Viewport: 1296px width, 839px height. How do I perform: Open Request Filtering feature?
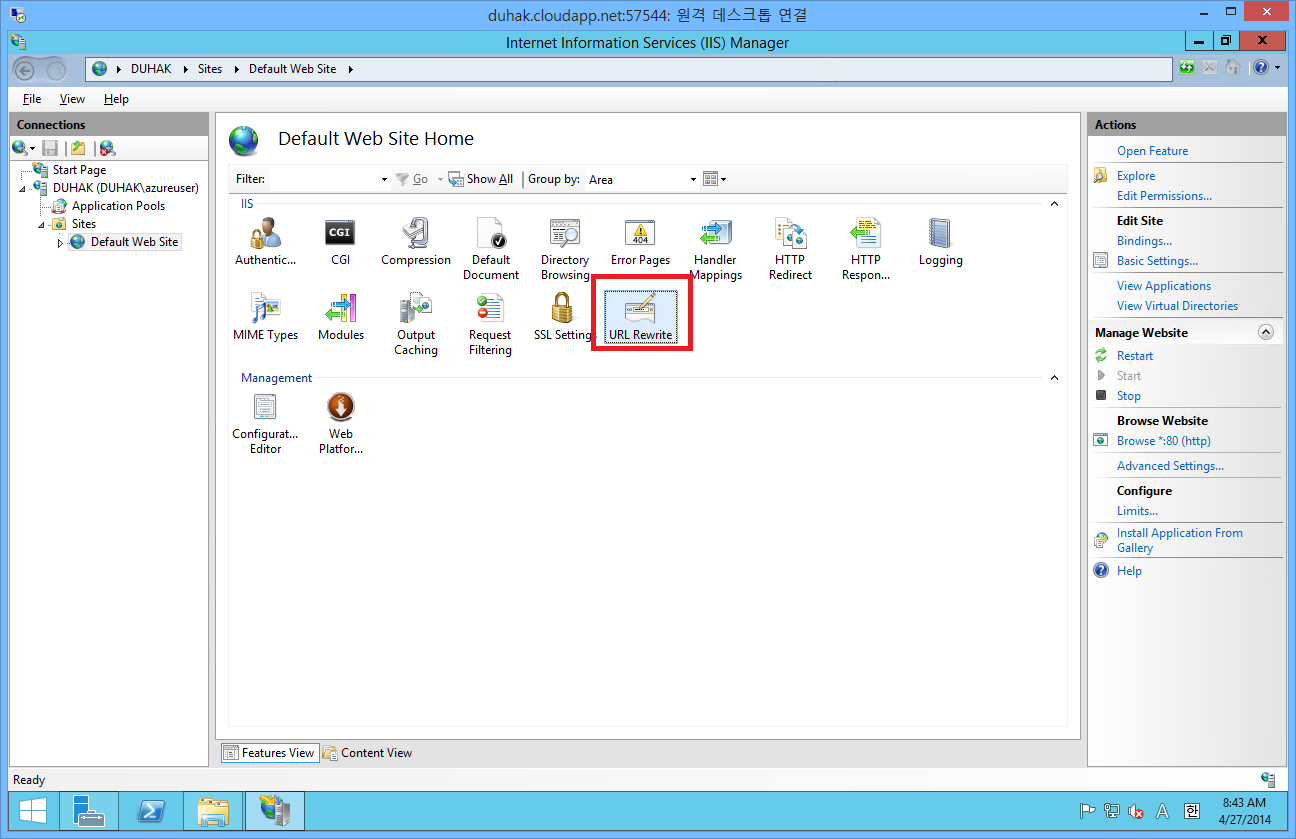[490, 324]
